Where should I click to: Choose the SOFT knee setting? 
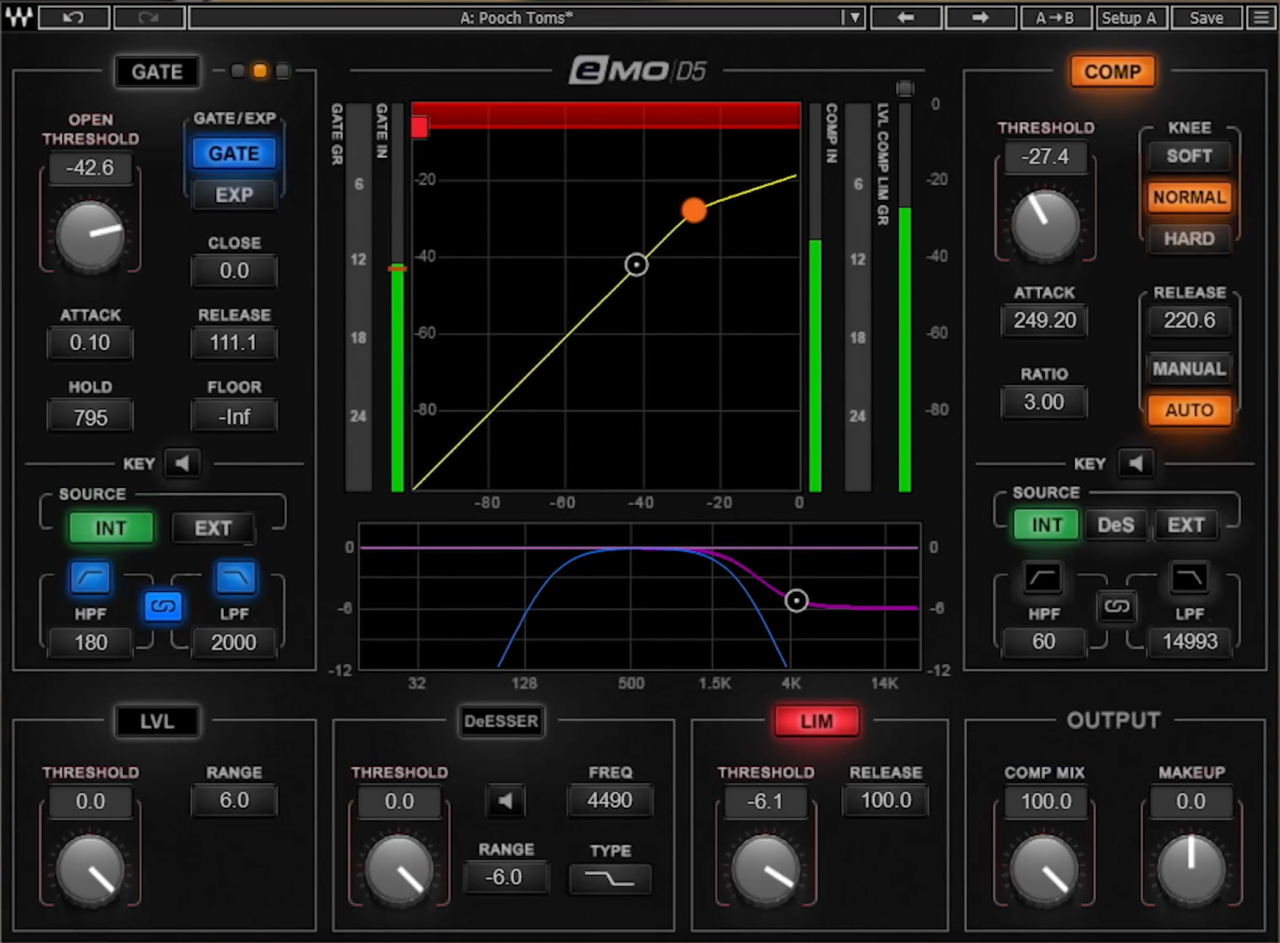click(1189, 156)
